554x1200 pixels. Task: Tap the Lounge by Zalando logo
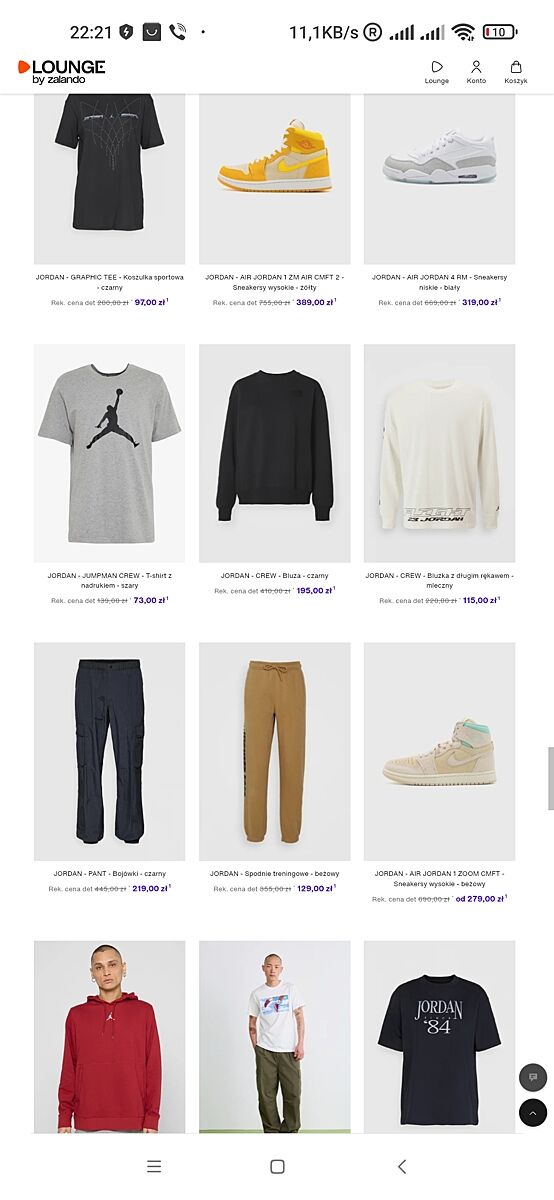tap(61, 71)
